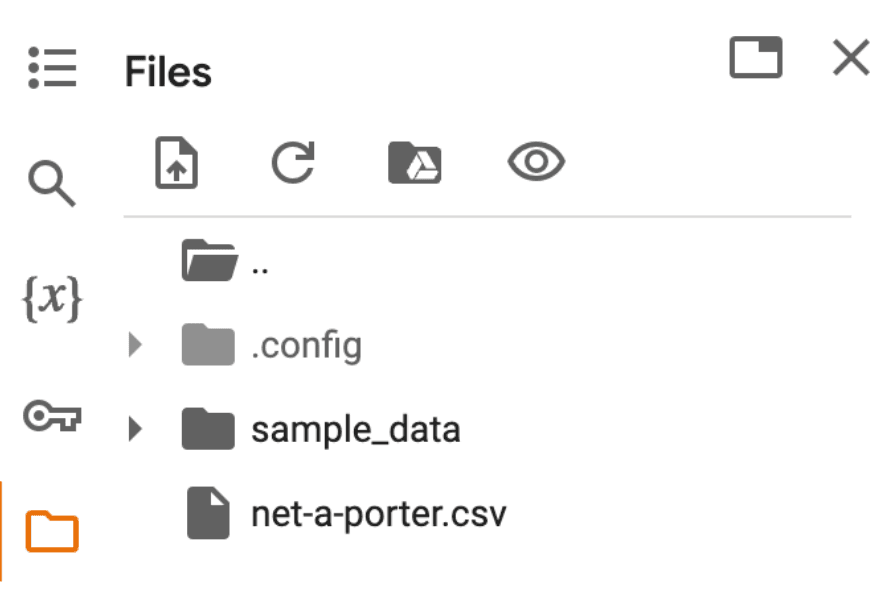Upload a file to session storage
890x592 pixels.
click(175, 162)
